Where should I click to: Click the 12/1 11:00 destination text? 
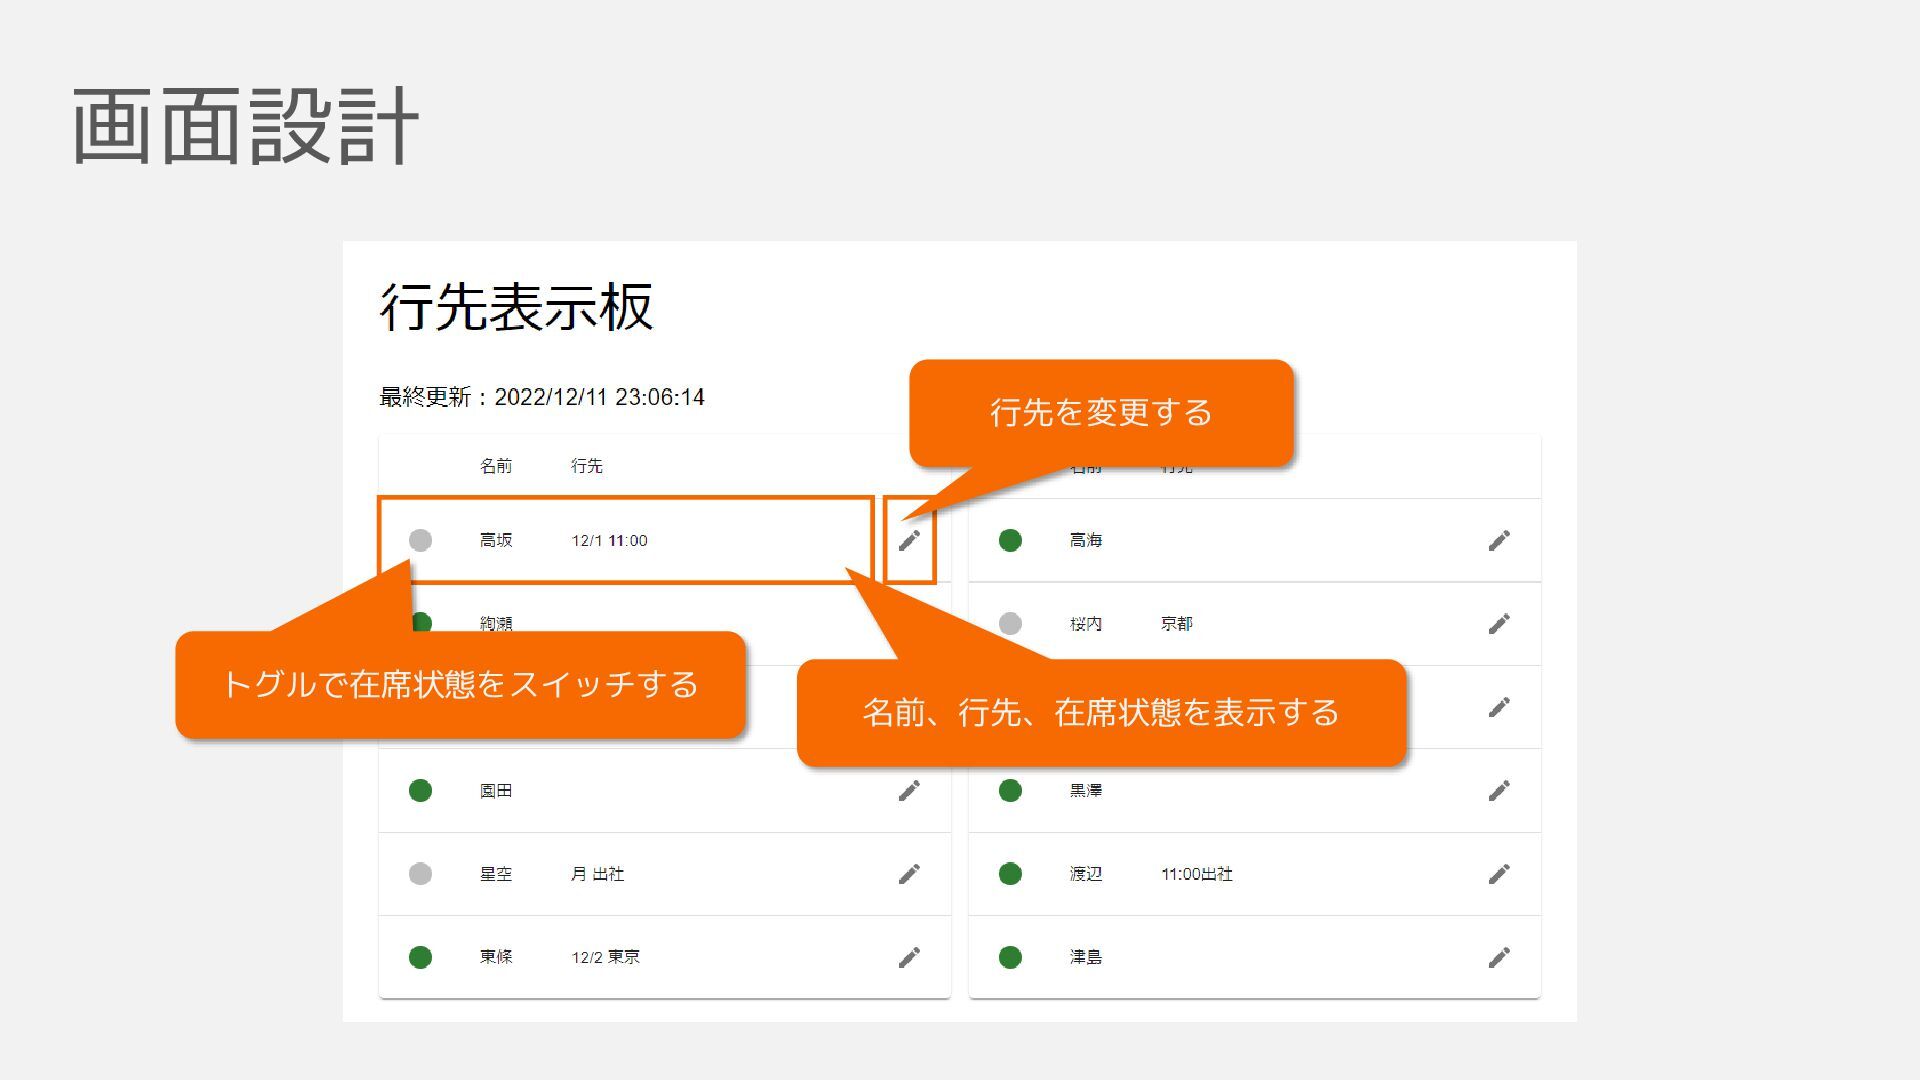[x=609, y=541]
